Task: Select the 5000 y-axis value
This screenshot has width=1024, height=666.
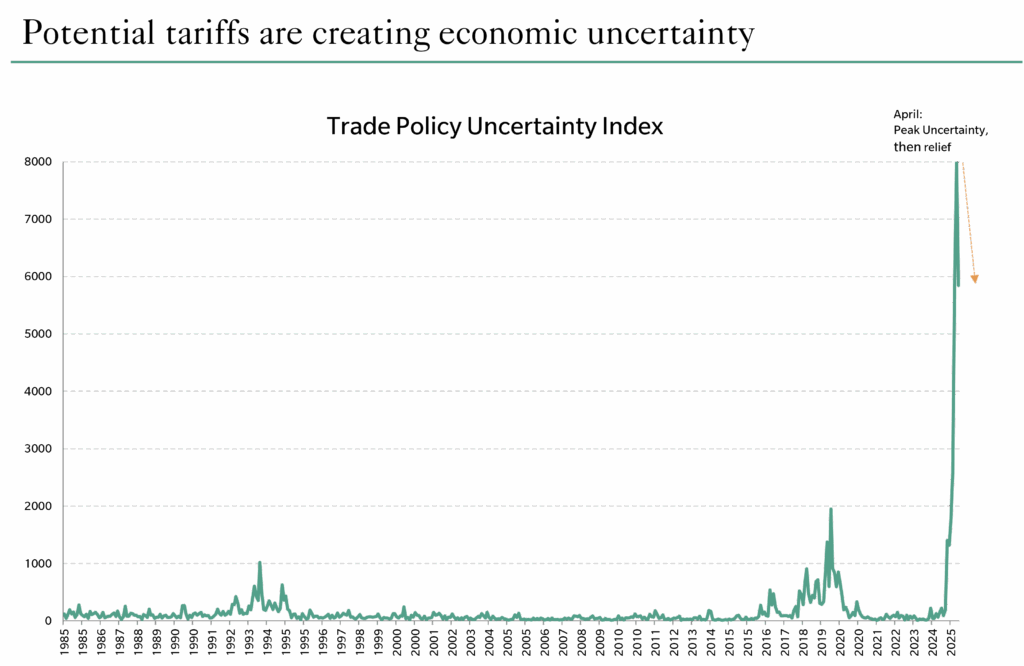Action: [x=39, y=334]
